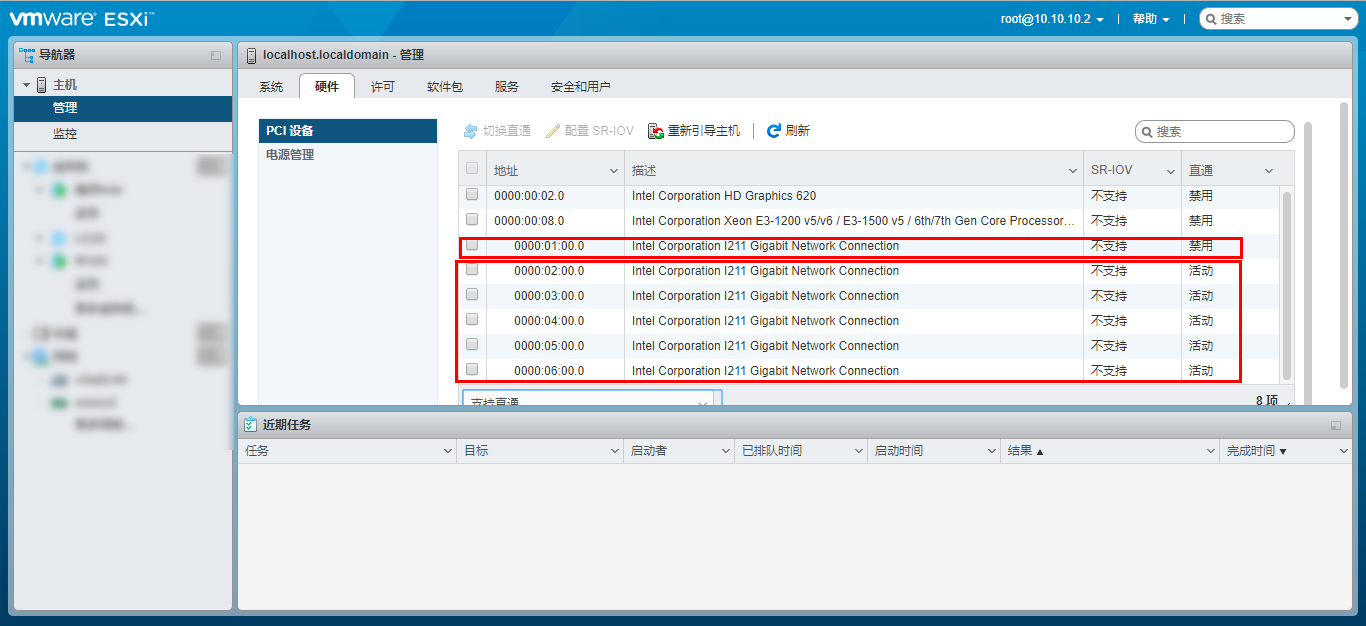Open the Initiator (启动者) column dropdown
The image size is (1366, 626).
726,451
